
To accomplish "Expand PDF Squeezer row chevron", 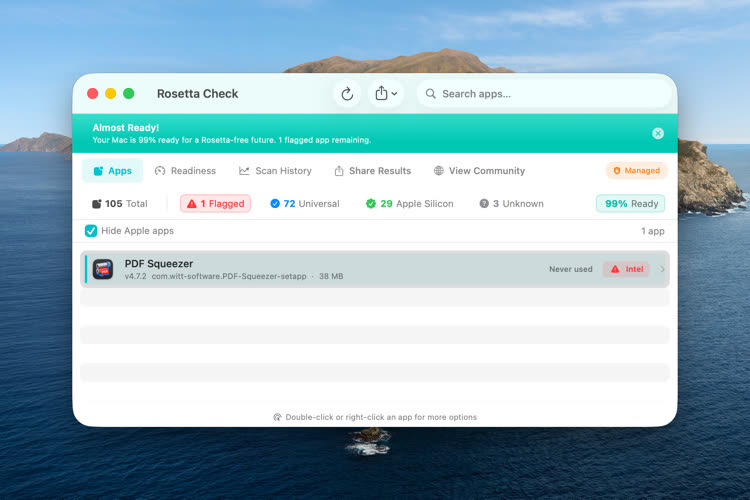I will (662, 269).
